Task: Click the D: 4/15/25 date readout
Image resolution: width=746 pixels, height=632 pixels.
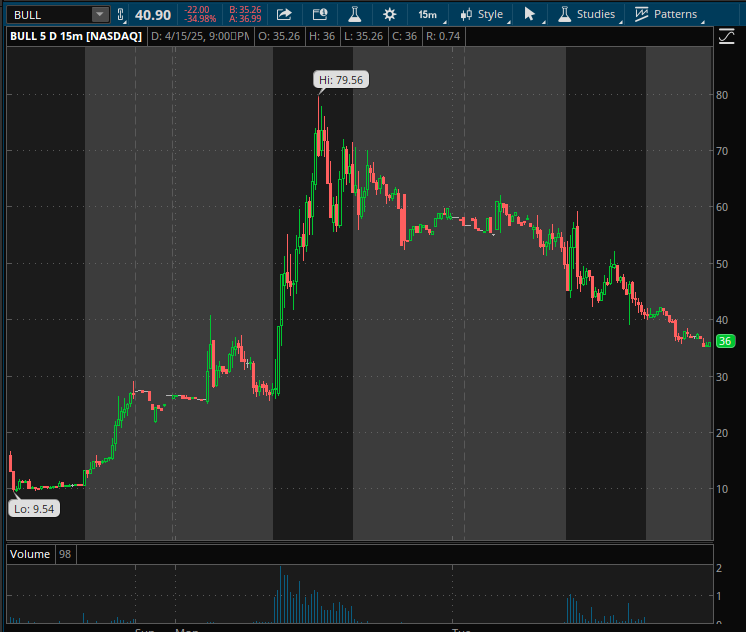Action: click(200, 36)
